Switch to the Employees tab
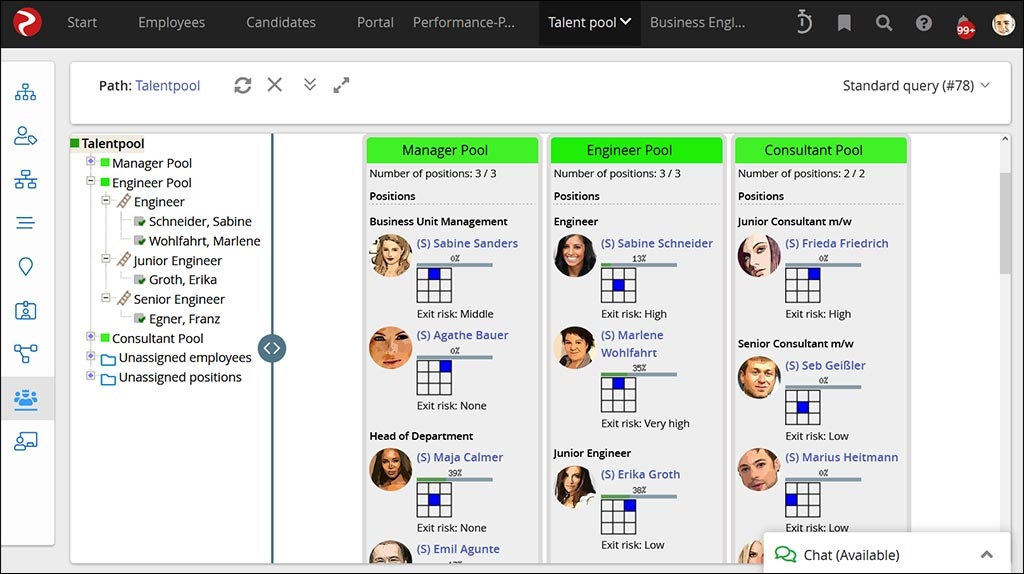The height and width of the screenshot is (574, 1024). pos(171,23)
